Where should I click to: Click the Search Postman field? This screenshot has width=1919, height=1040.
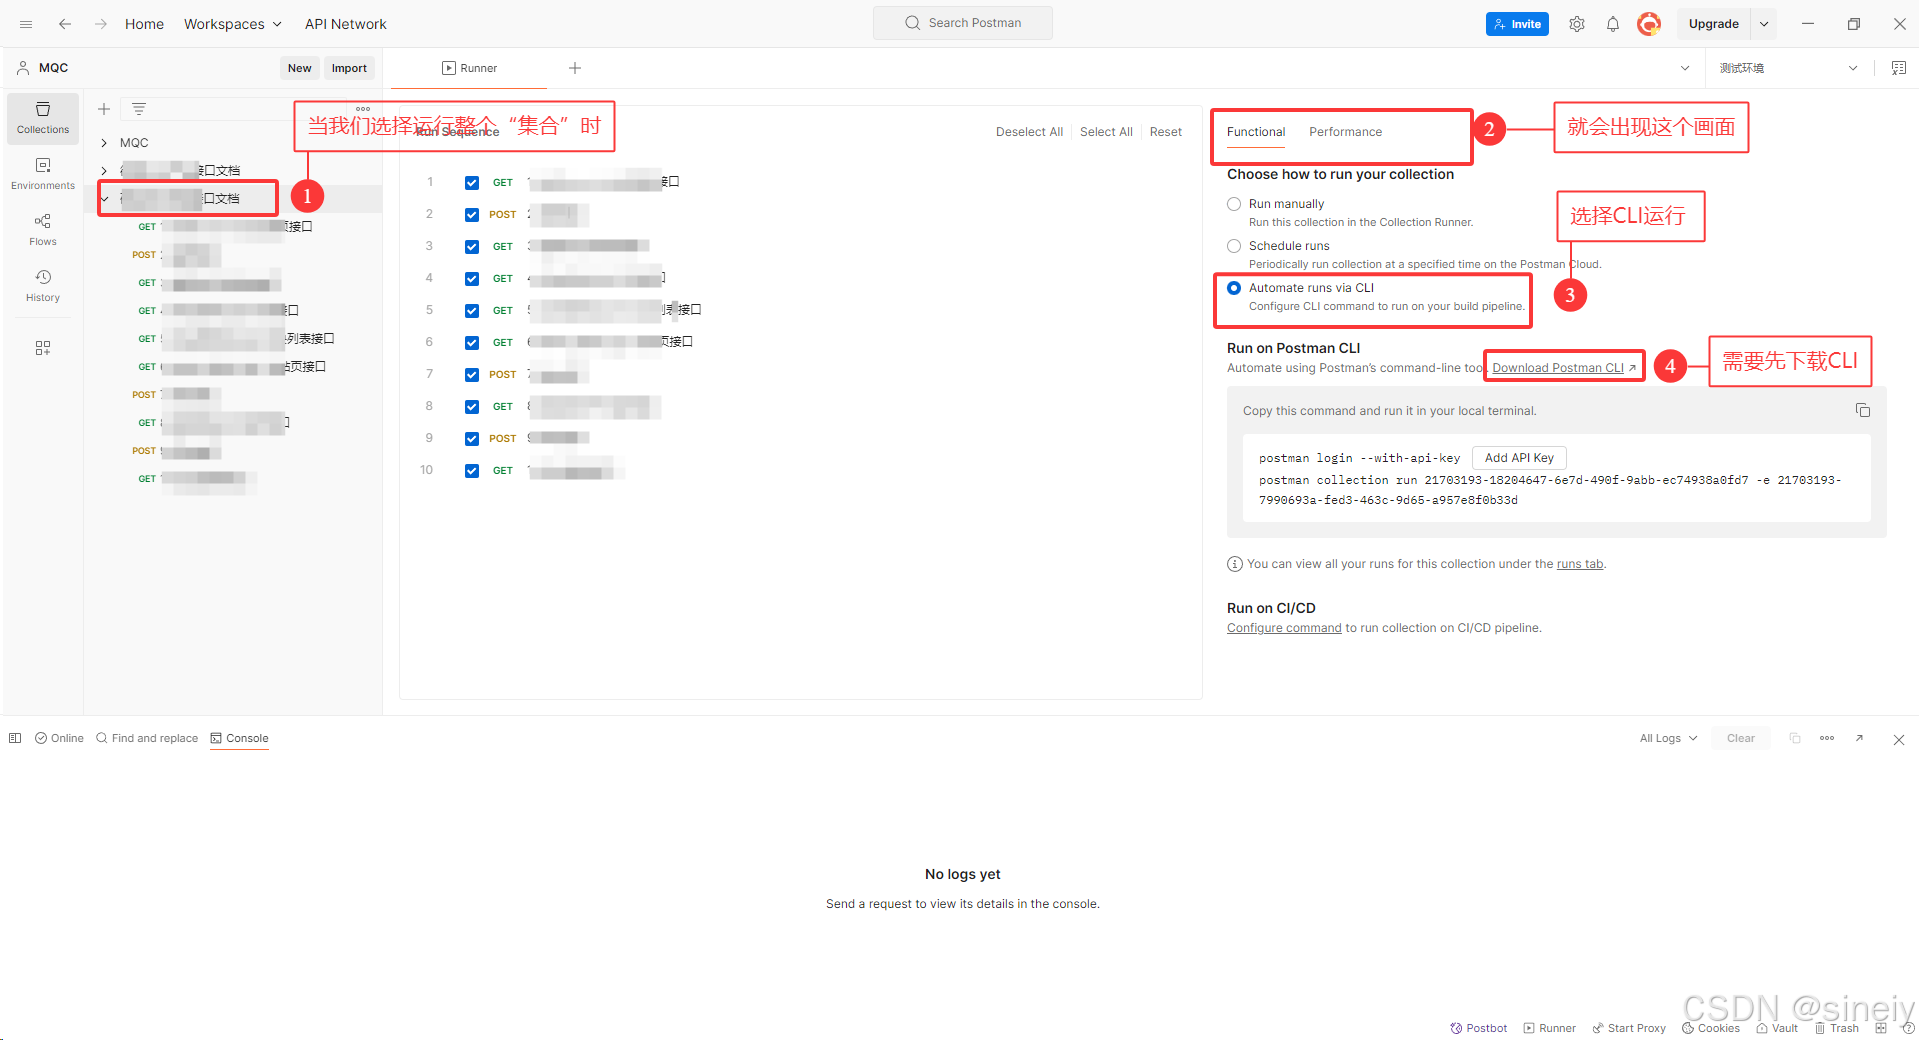pos(963,23)
